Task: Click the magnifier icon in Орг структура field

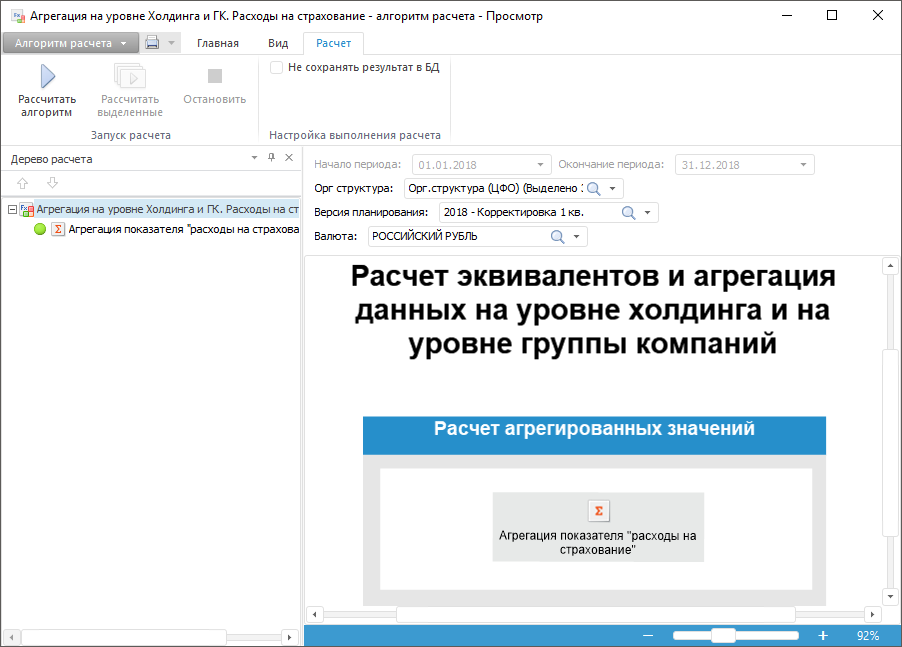Action: 593,188
